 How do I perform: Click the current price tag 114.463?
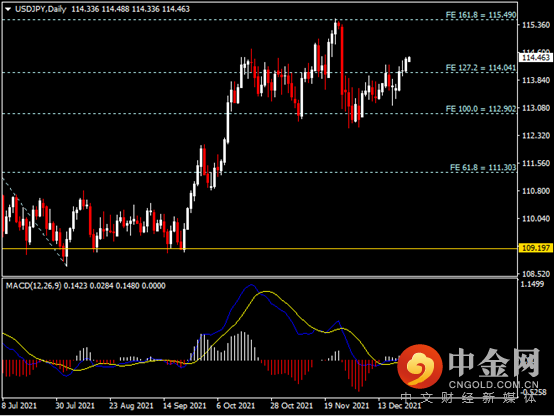[536, 58]
